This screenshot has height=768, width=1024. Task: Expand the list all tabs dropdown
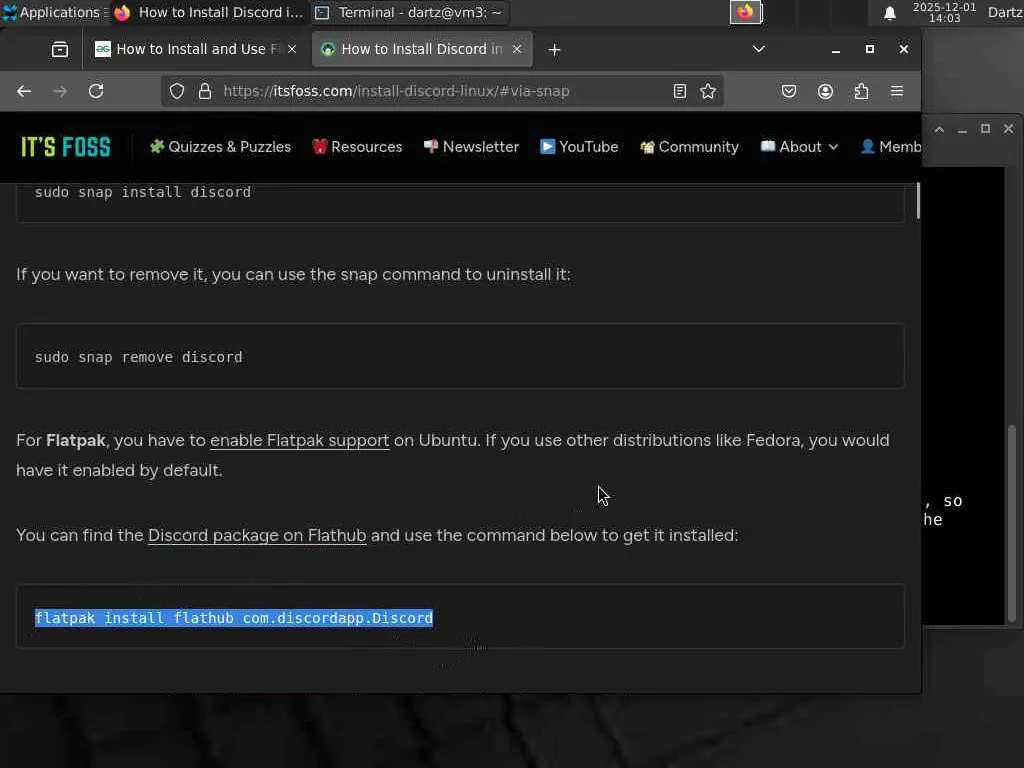tap(759, 49)
